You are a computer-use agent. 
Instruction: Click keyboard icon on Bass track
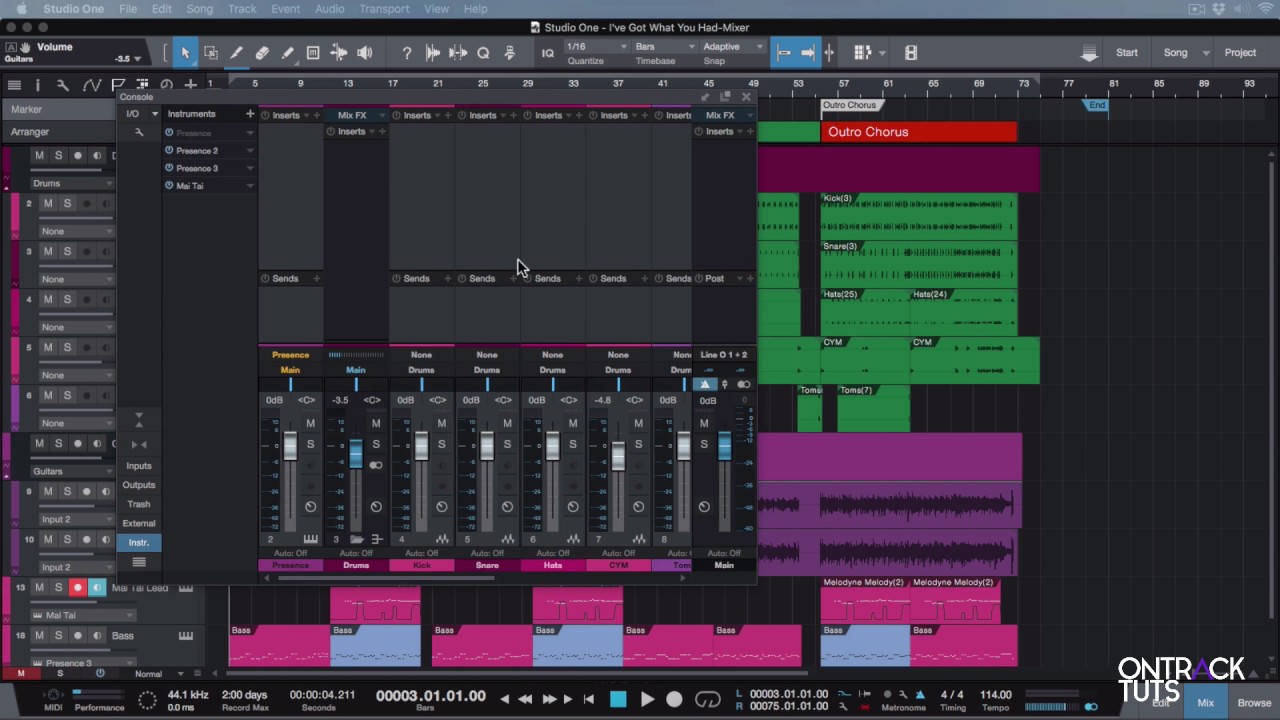(186, 635)
